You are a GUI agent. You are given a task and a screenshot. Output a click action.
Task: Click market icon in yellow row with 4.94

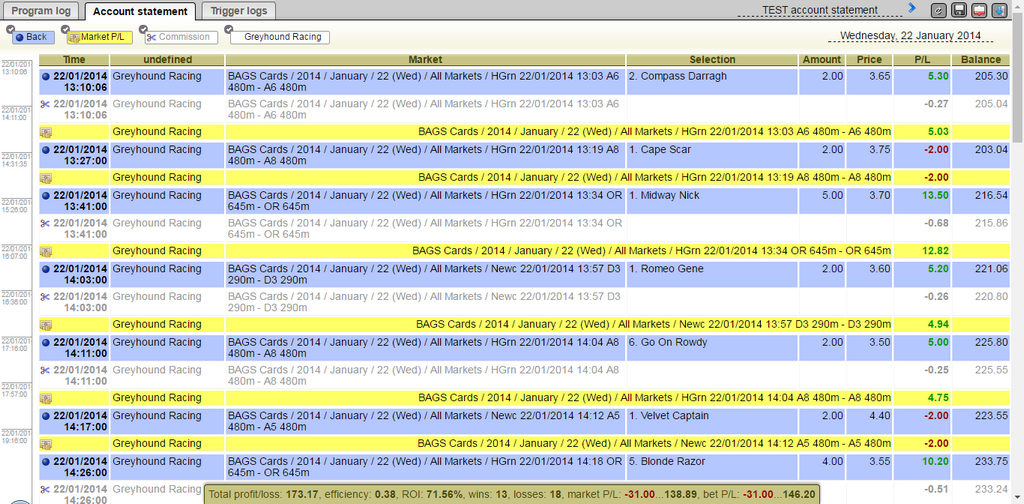46,324
